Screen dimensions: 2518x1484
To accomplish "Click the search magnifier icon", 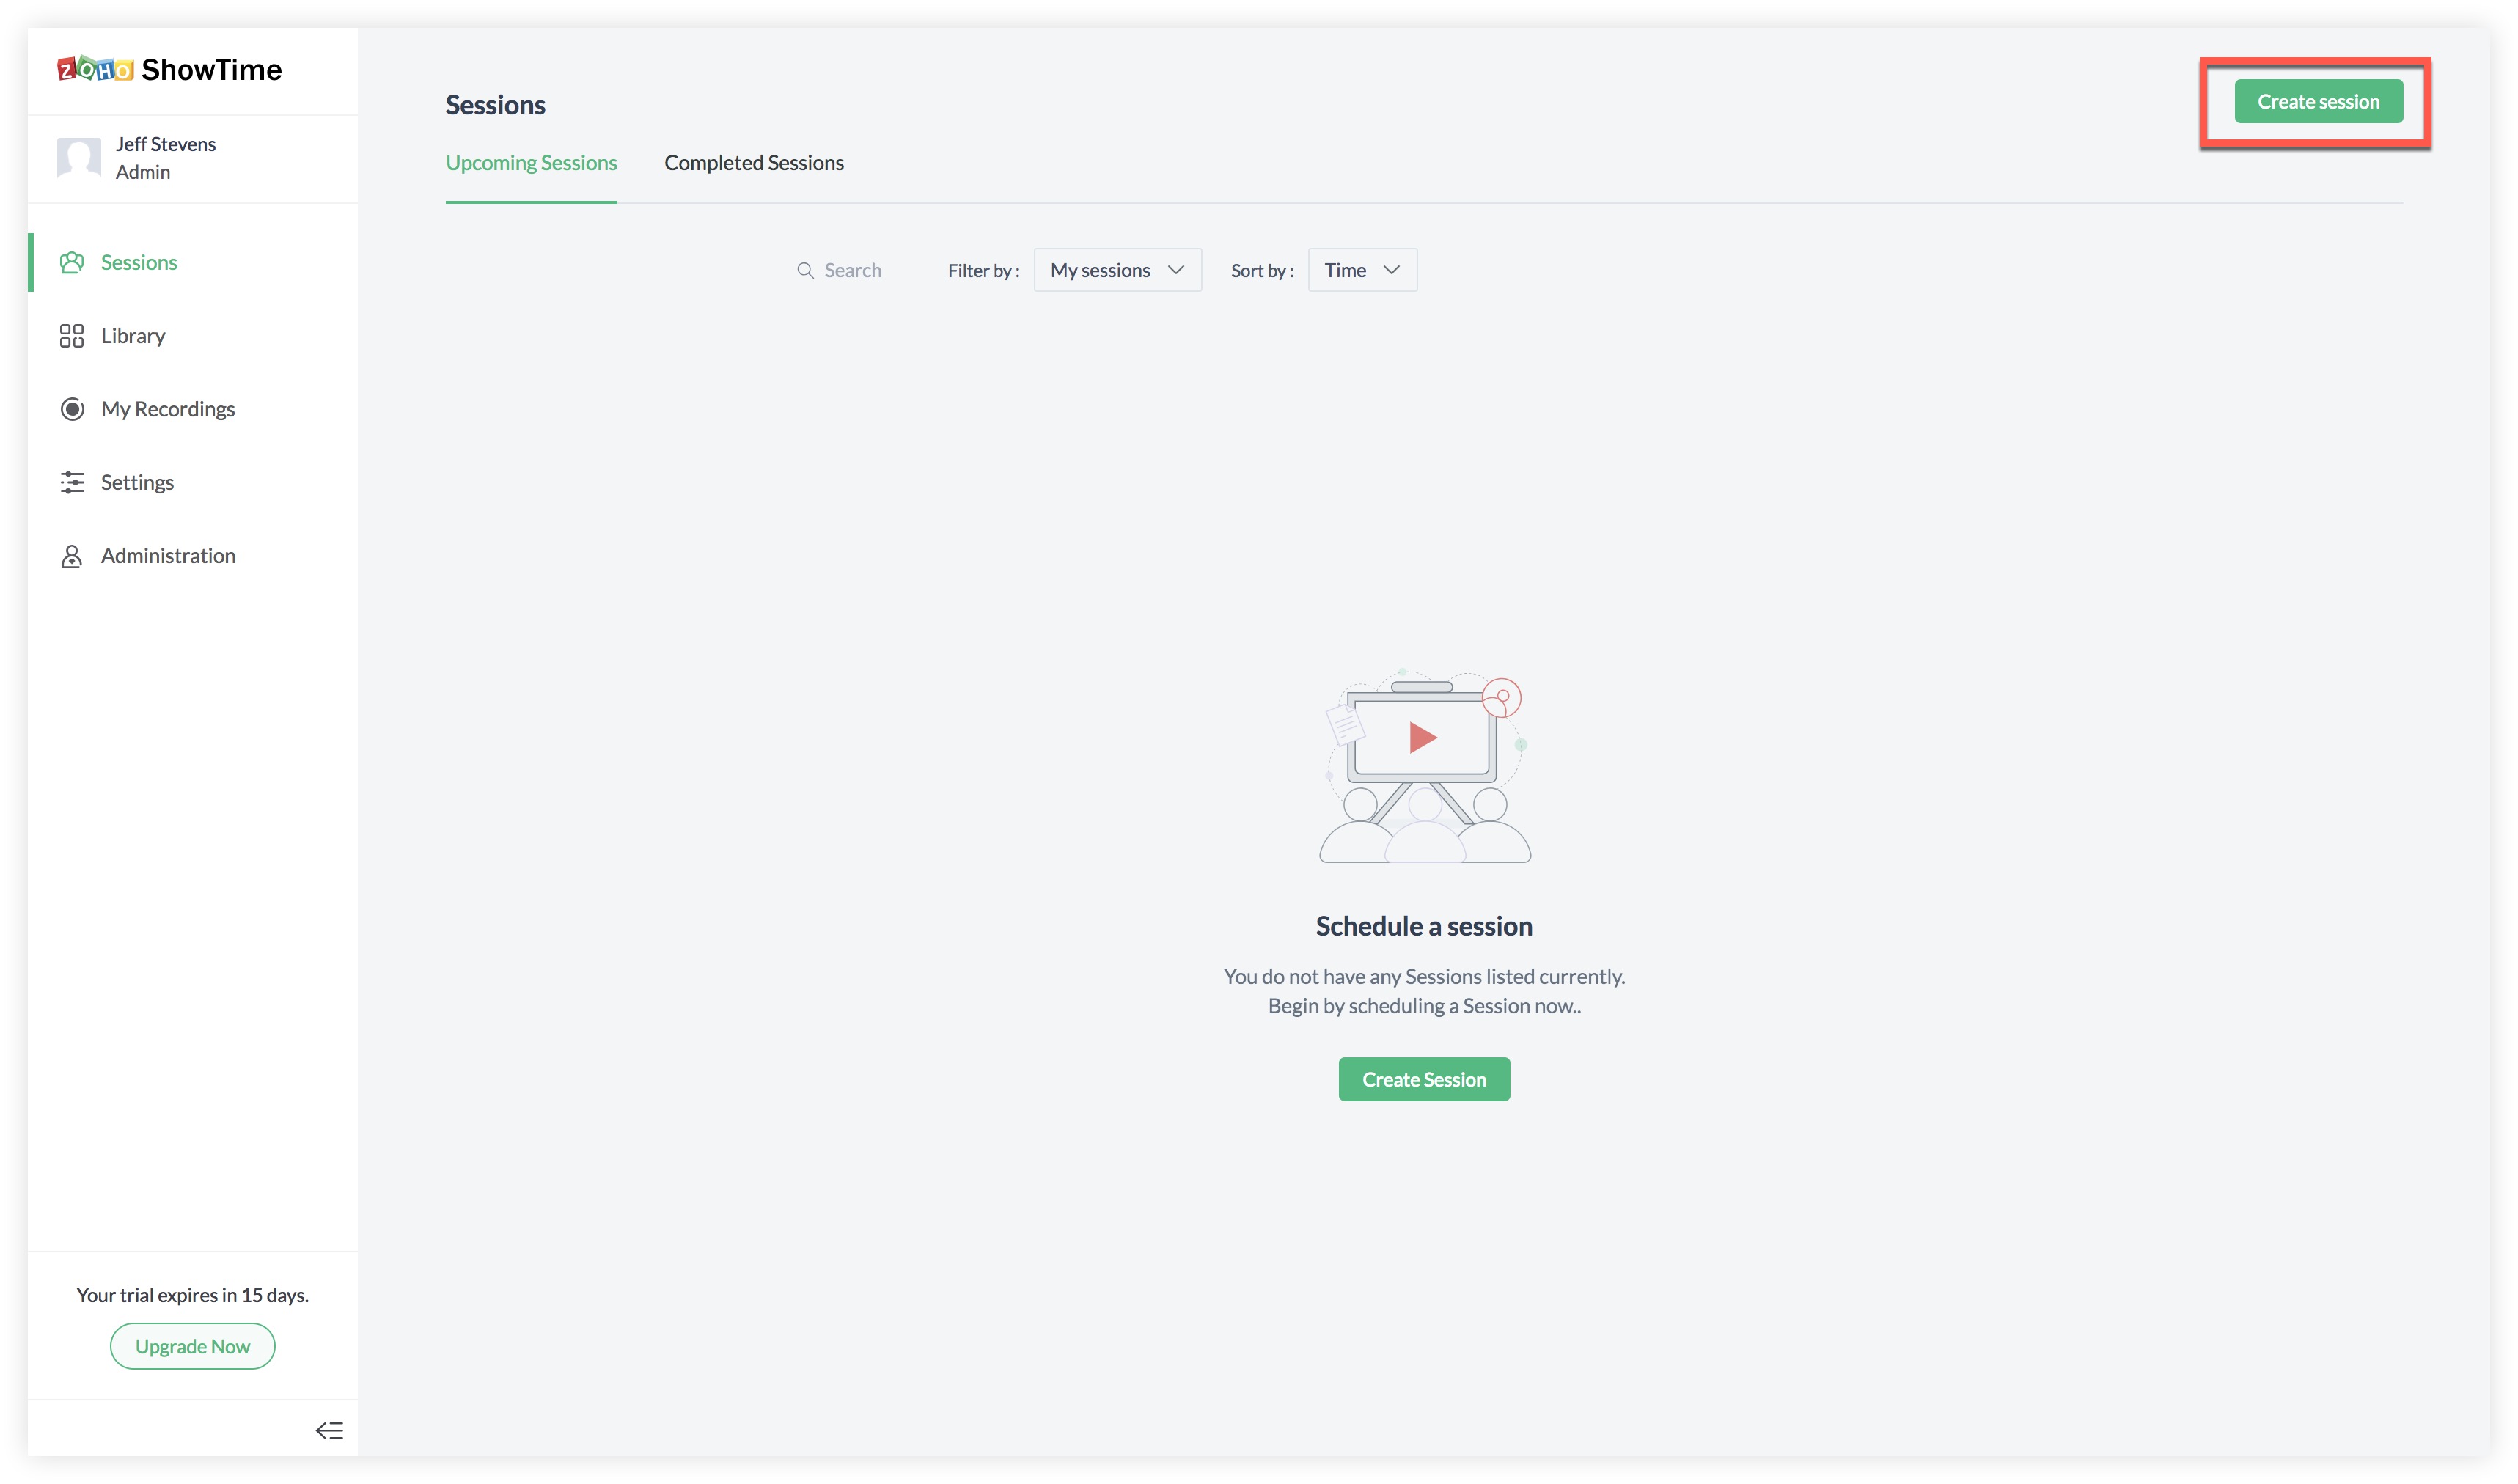I will pos(804,270).
